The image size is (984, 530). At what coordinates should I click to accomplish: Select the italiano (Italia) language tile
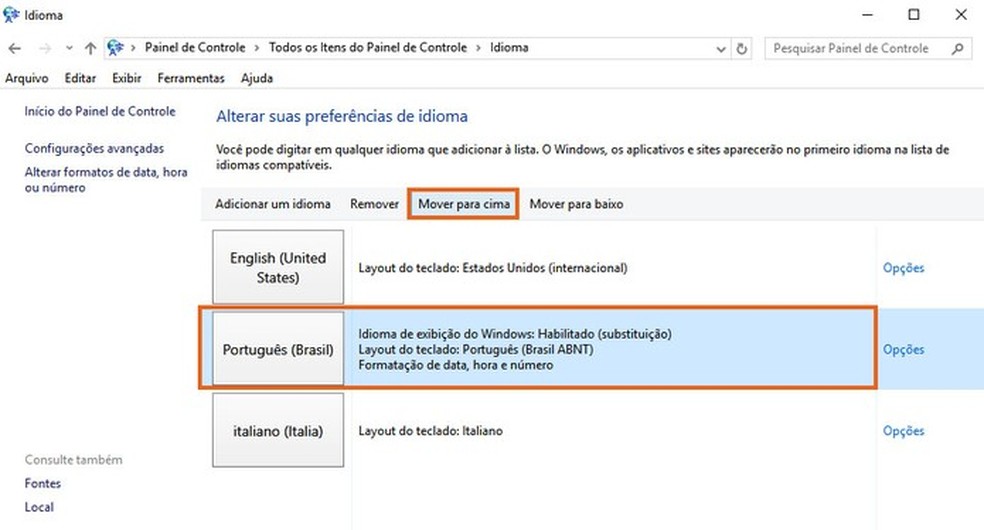pyautogui.click(x=278, y=430)
